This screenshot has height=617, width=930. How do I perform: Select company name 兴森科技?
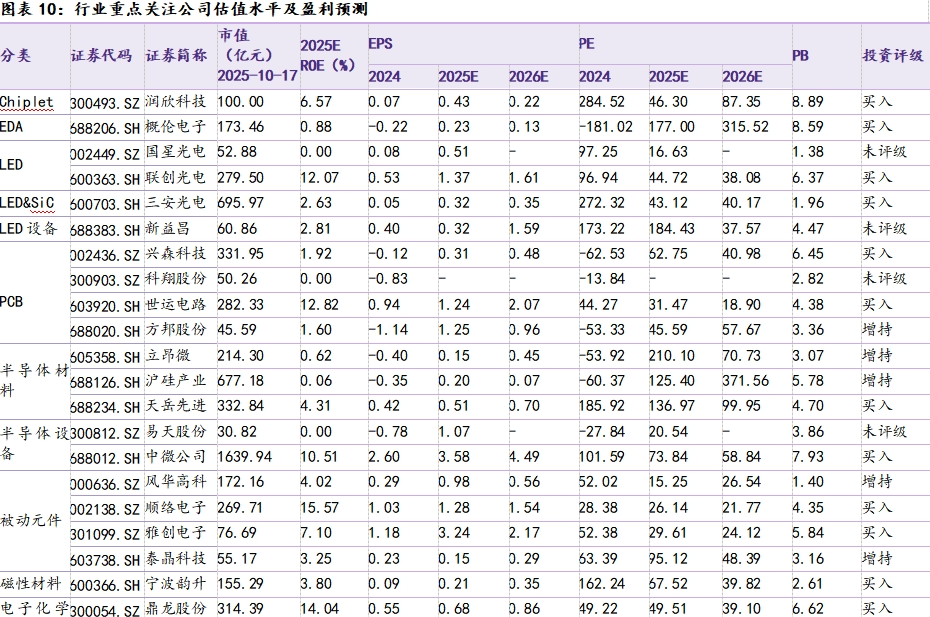[x=176, y=253]
